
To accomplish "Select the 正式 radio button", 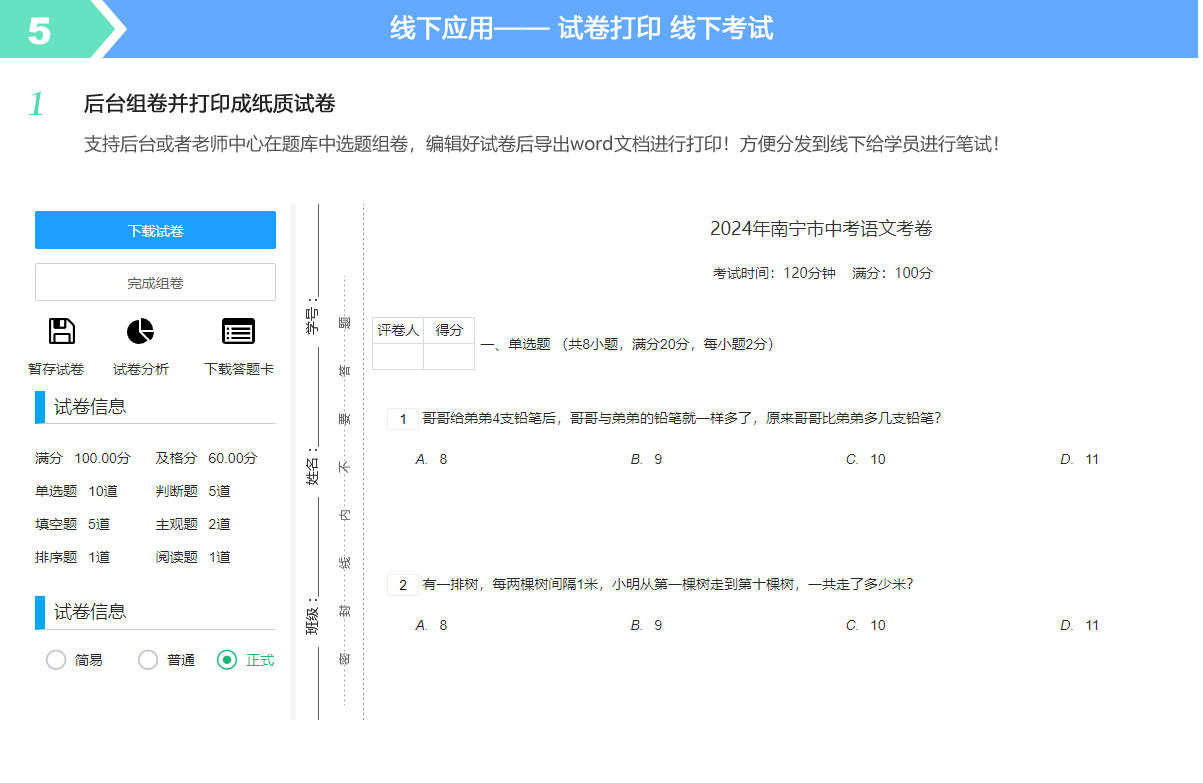I will click(227, 660).
